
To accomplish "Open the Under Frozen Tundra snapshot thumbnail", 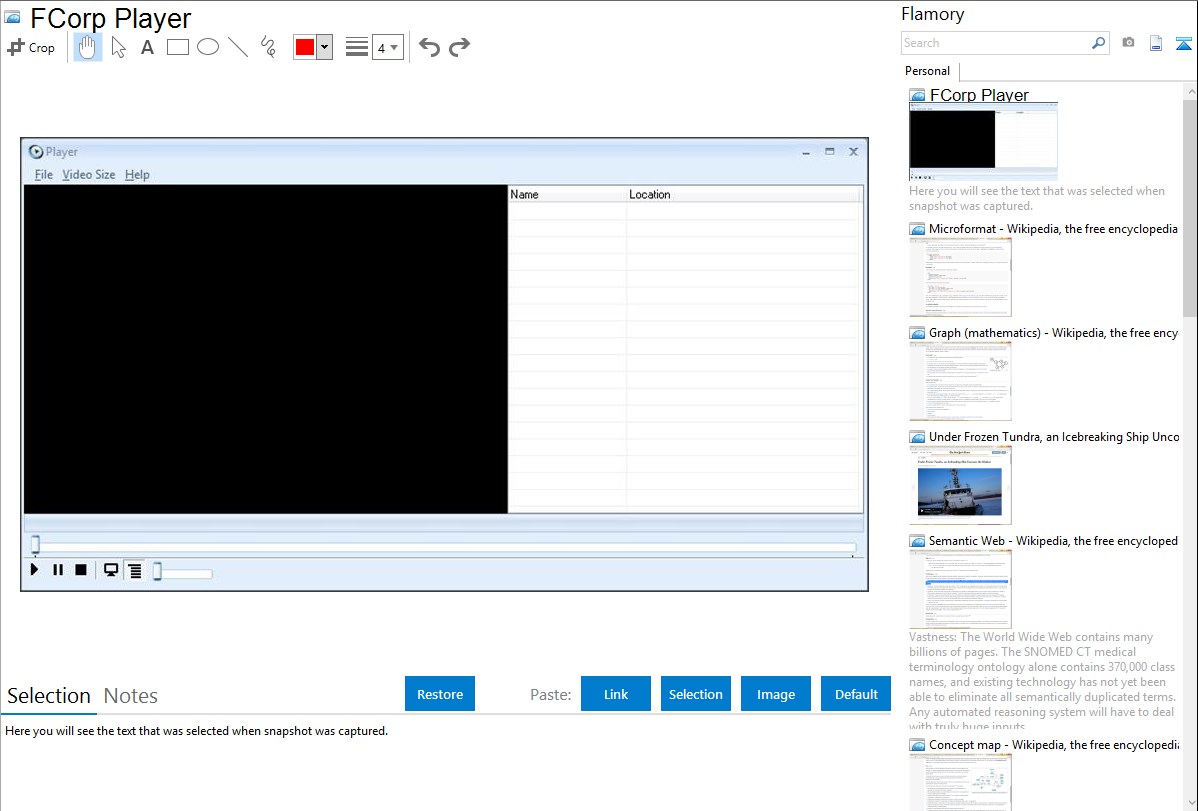I will click(960, 485).
